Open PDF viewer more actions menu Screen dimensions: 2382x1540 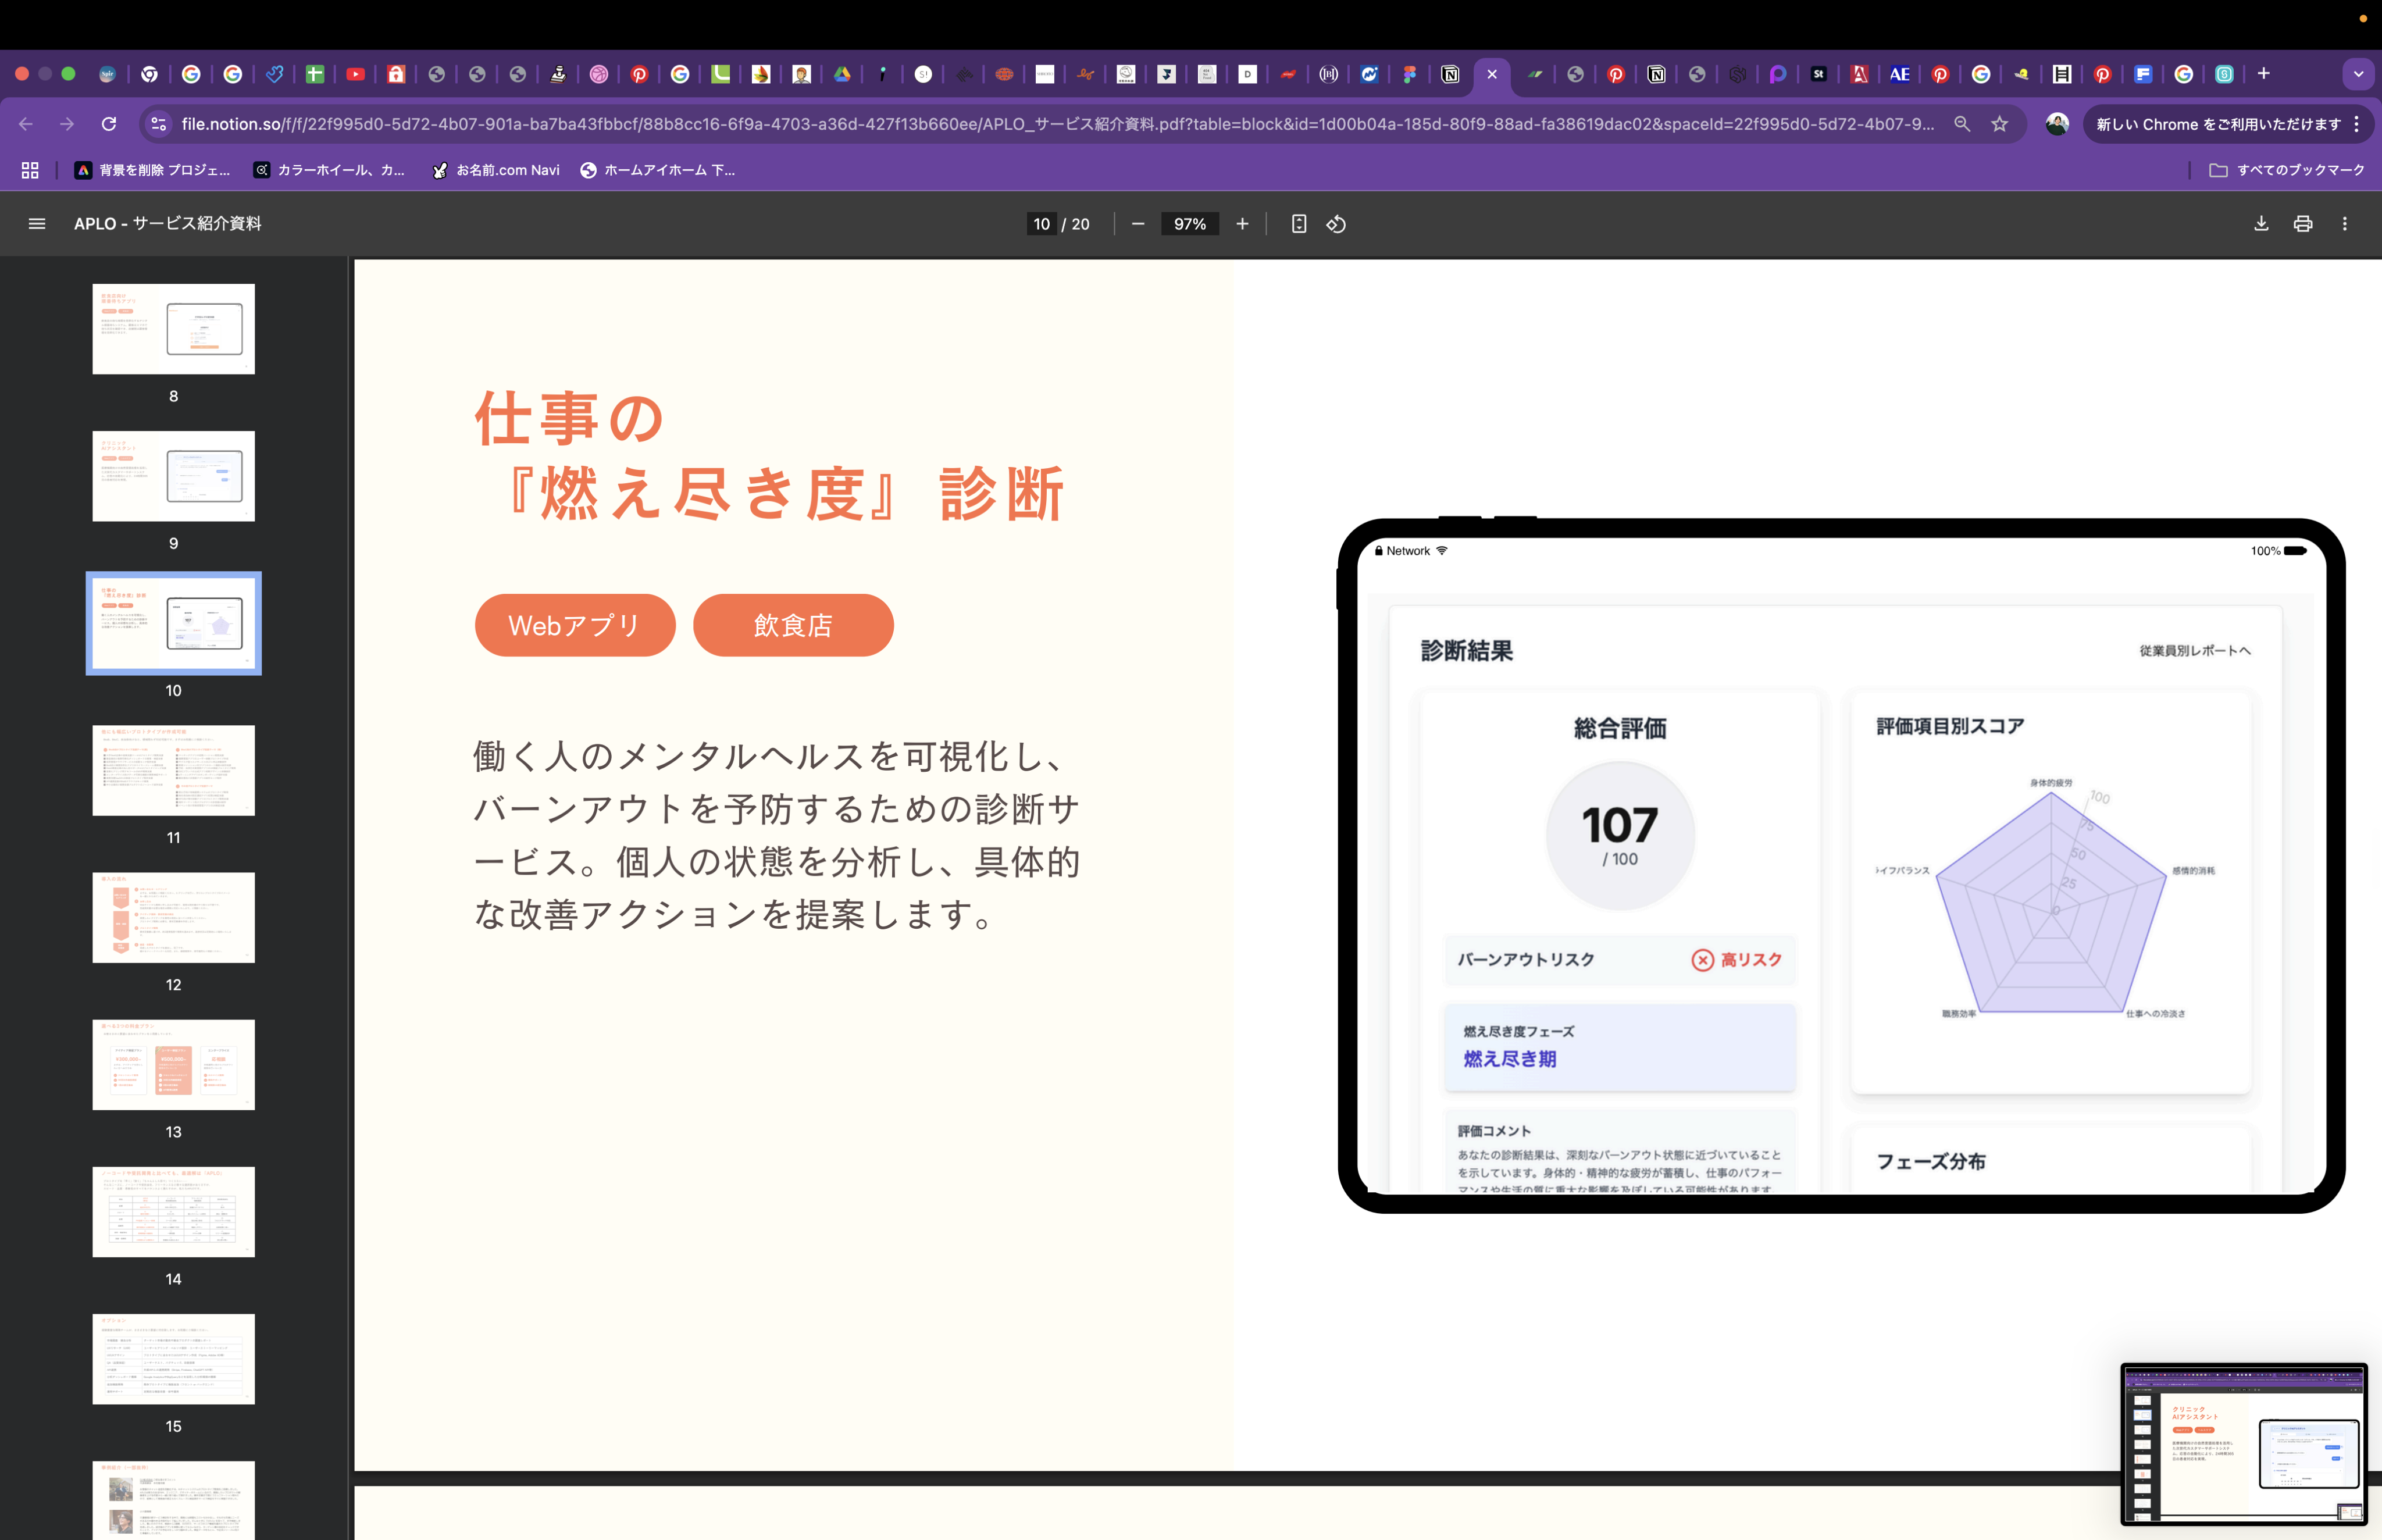(2345, 224)
